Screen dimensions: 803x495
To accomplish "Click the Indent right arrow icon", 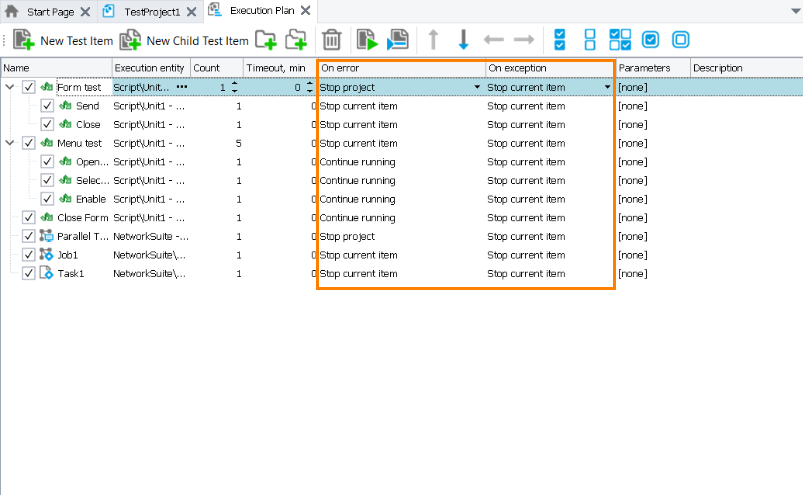I will [524, 40].
